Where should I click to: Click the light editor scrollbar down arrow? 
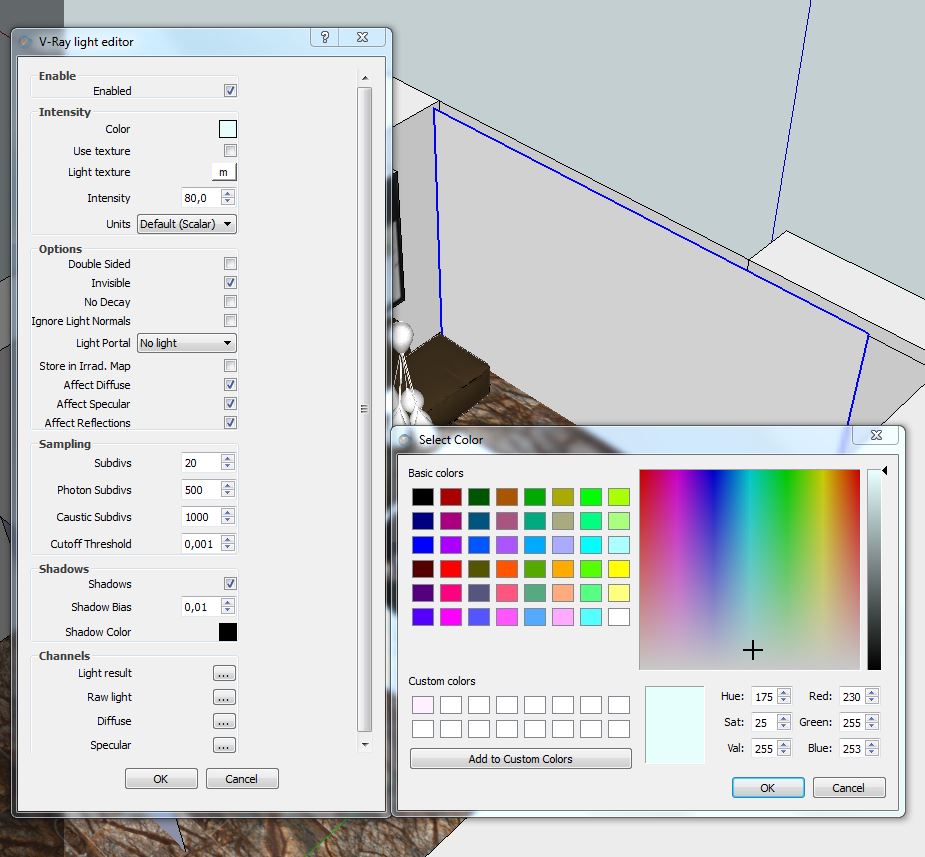(365, 744)
